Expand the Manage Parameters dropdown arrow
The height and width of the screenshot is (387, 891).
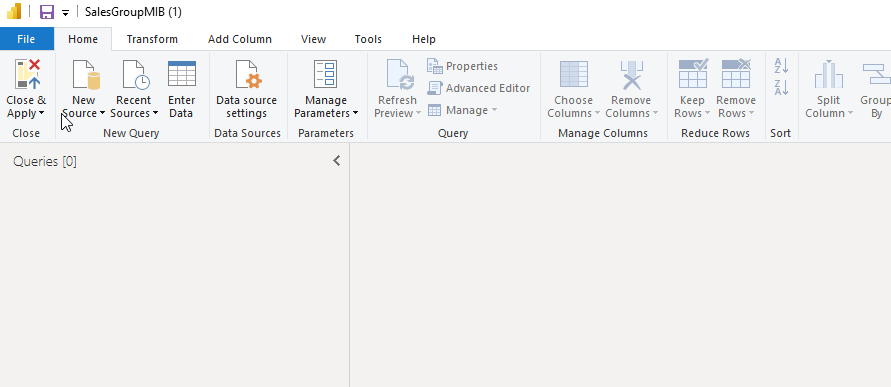(355, 114)
